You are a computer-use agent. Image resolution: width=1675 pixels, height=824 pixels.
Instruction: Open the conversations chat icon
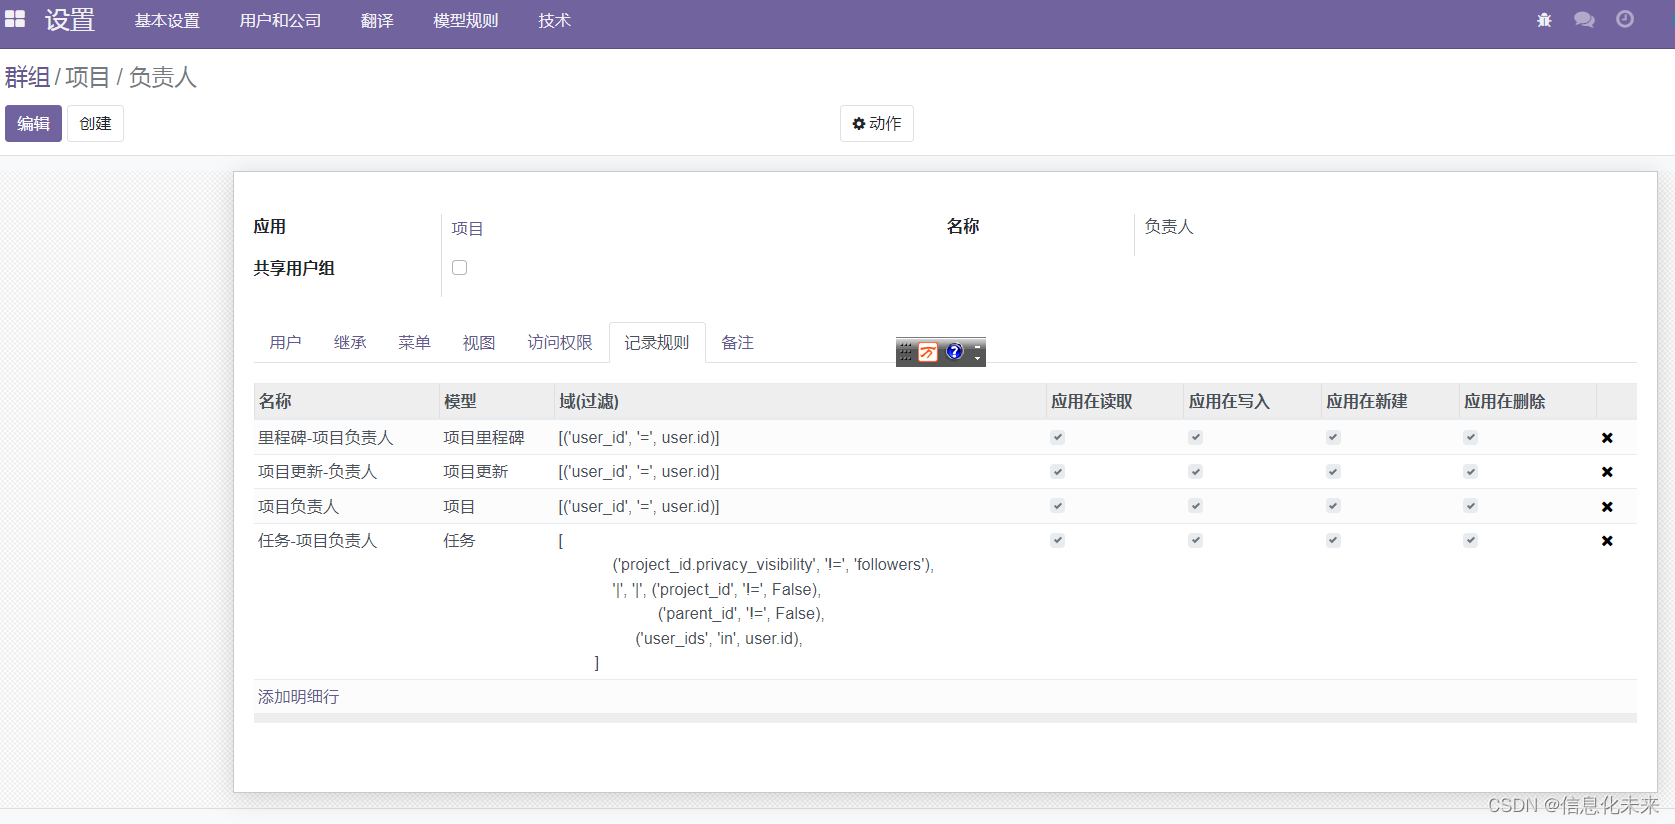point(1584,20)
